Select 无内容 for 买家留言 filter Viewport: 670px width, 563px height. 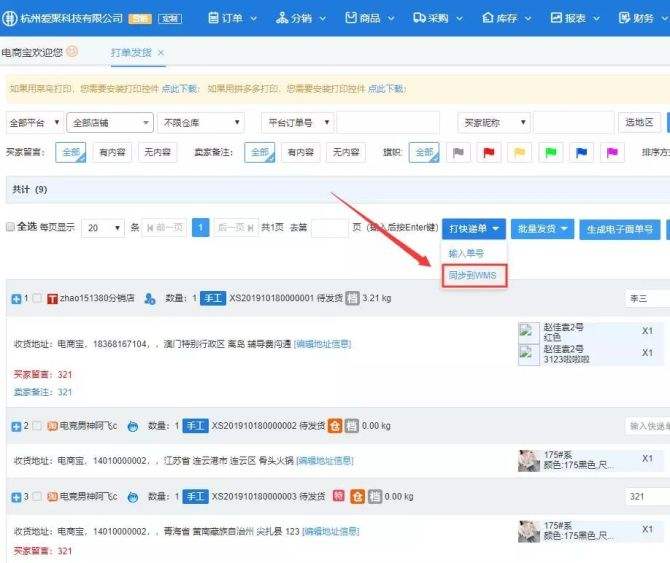tap(157, 152)
